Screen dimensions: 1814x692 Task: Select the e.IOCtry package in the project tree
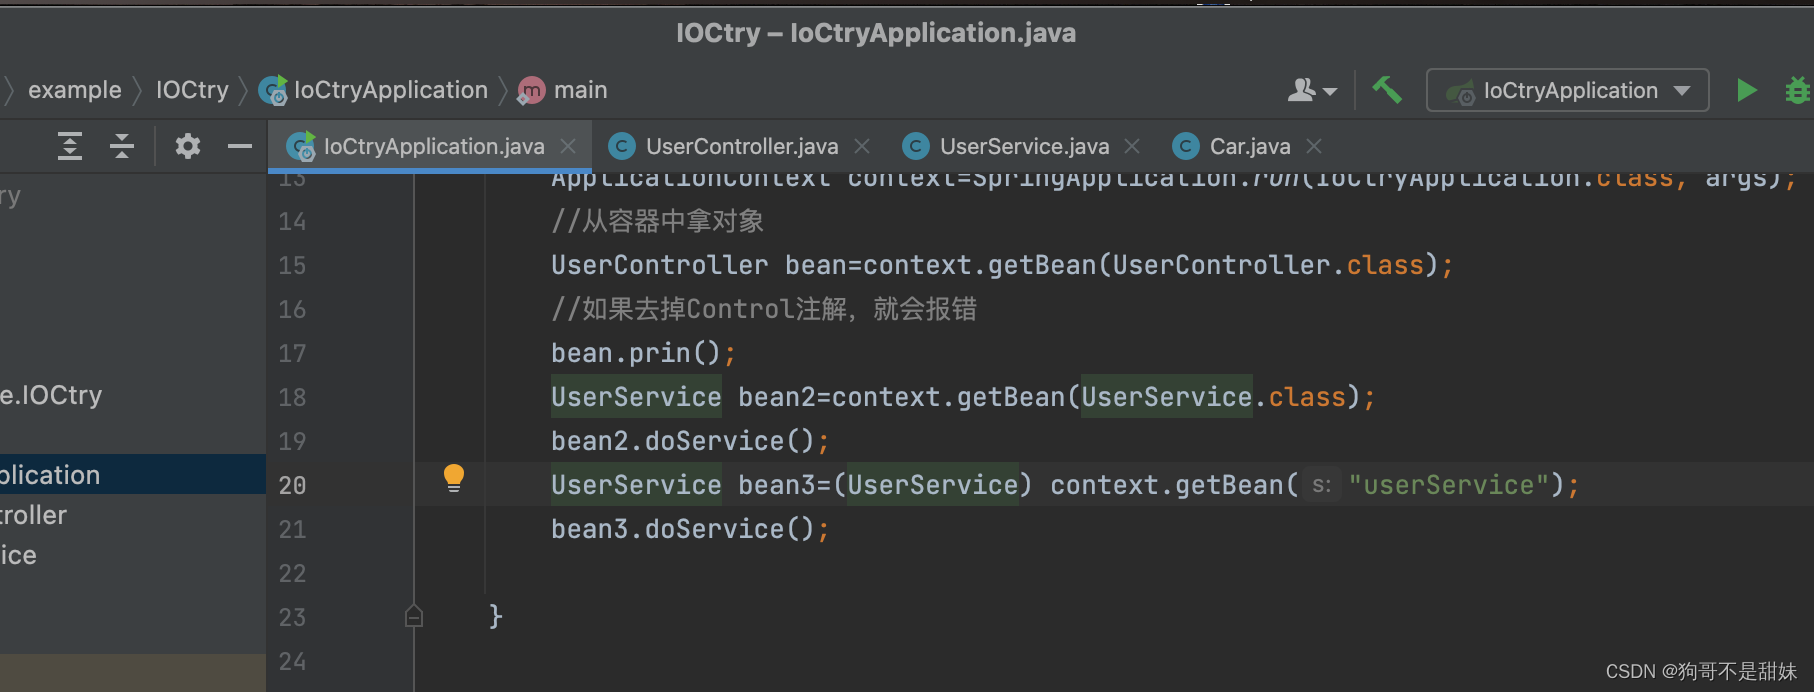click(x=51, y=395)
